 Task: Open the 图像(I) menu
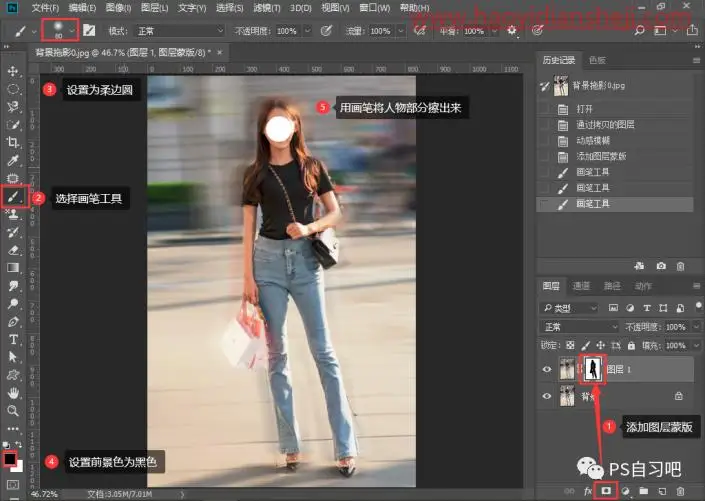click(118, 8)
